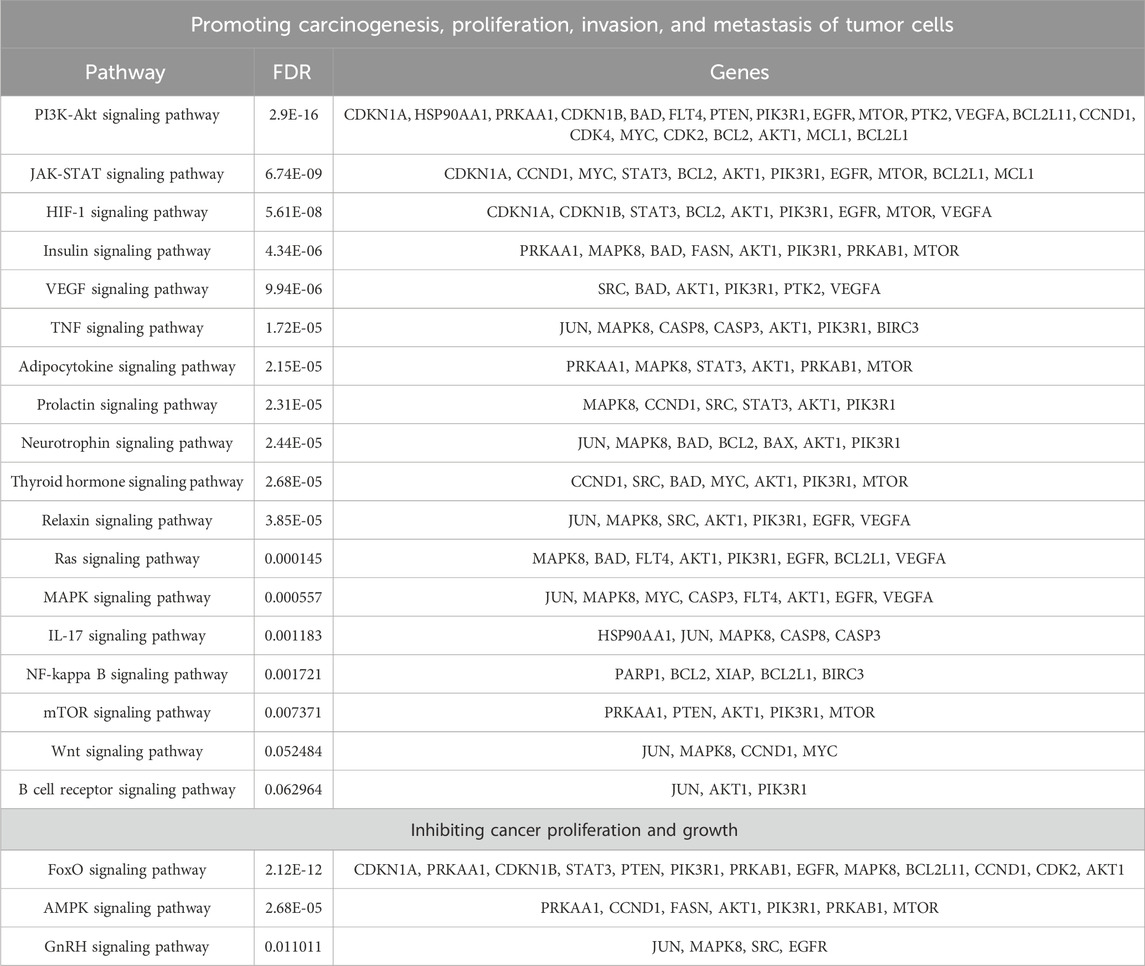Click the TNF pathway gene list starting with JUN

(739, 328)
